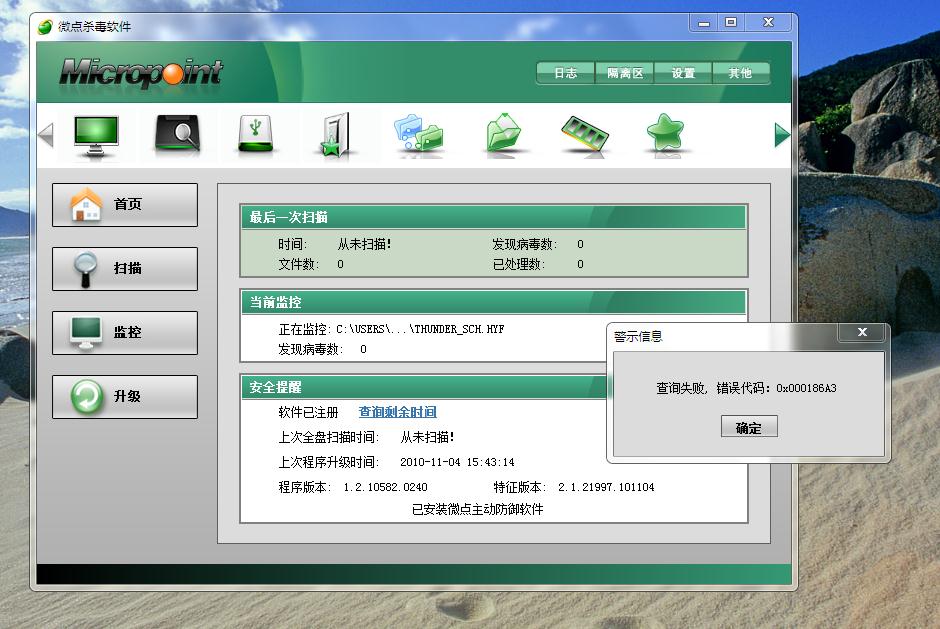Select the shared blue-green folders icon

click(418, 134)
